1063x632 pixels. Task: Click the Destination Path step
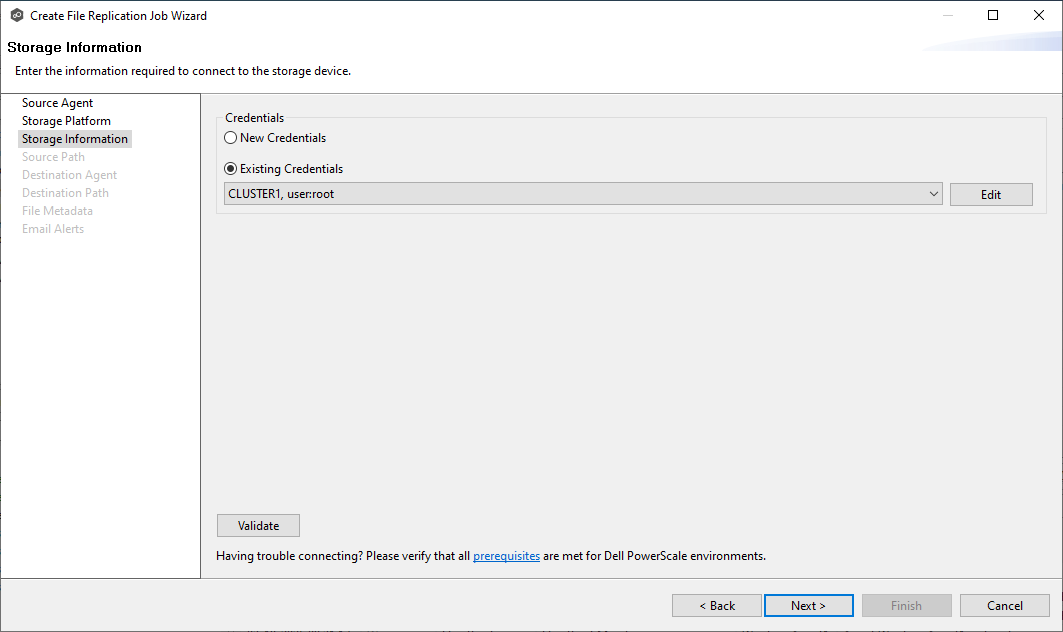point(65,193)
